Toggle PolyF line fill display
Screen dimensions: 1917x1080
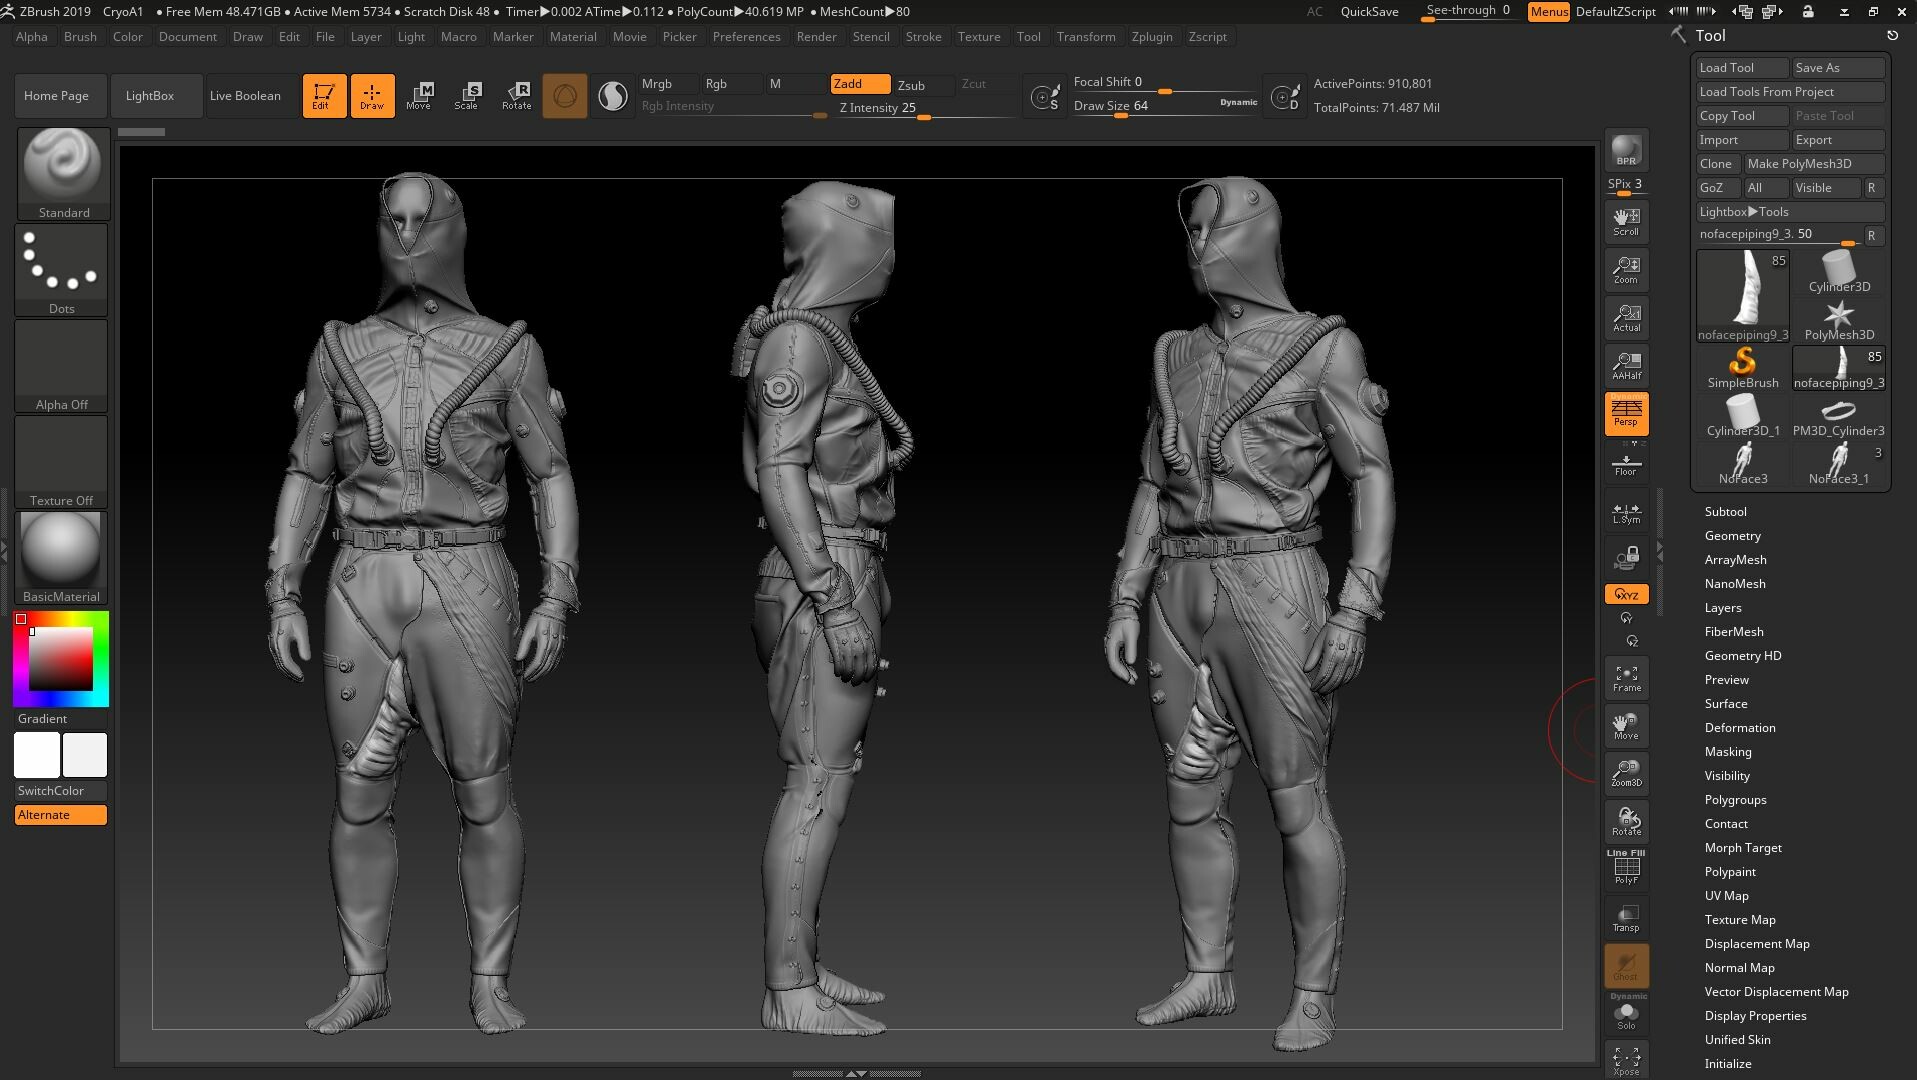pos(1626,869)
